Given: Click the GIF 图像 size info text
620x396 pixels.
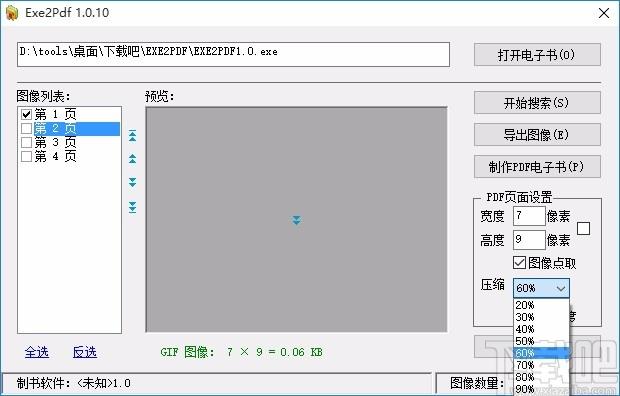Looking at the screenshot, I should (x=241, y=352).
